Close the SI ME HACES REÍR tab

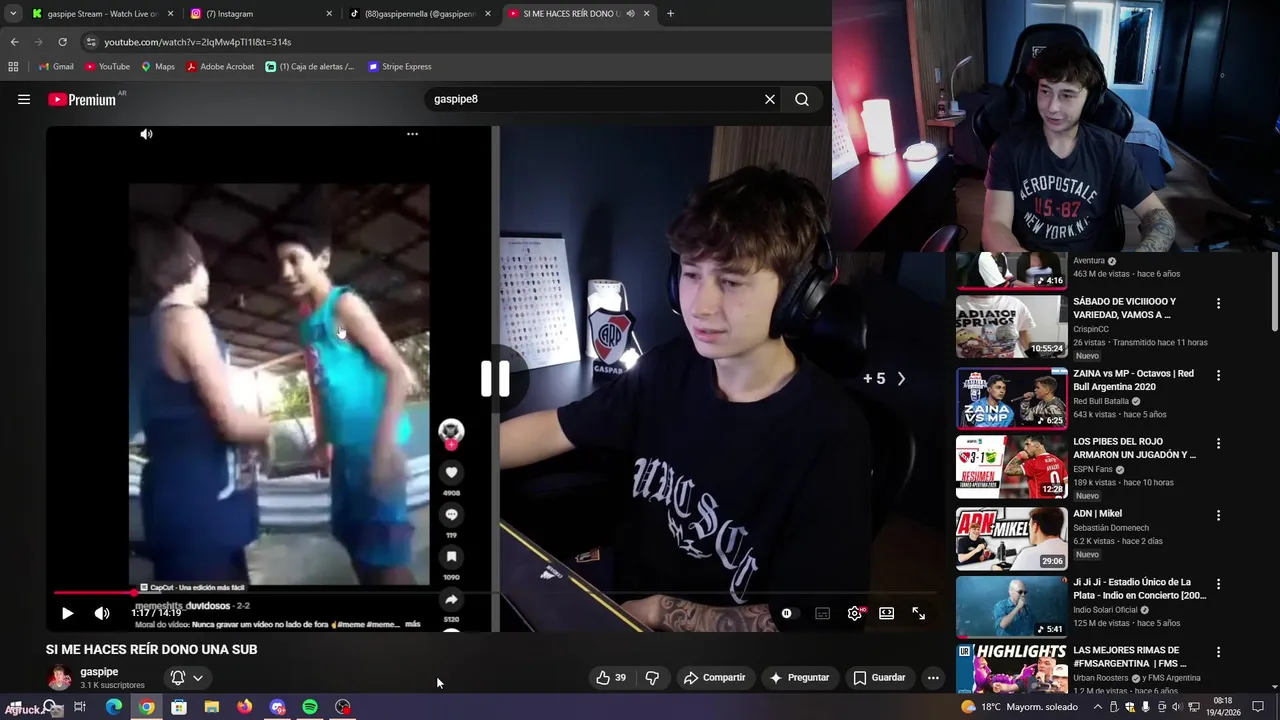tap(646, 14)
